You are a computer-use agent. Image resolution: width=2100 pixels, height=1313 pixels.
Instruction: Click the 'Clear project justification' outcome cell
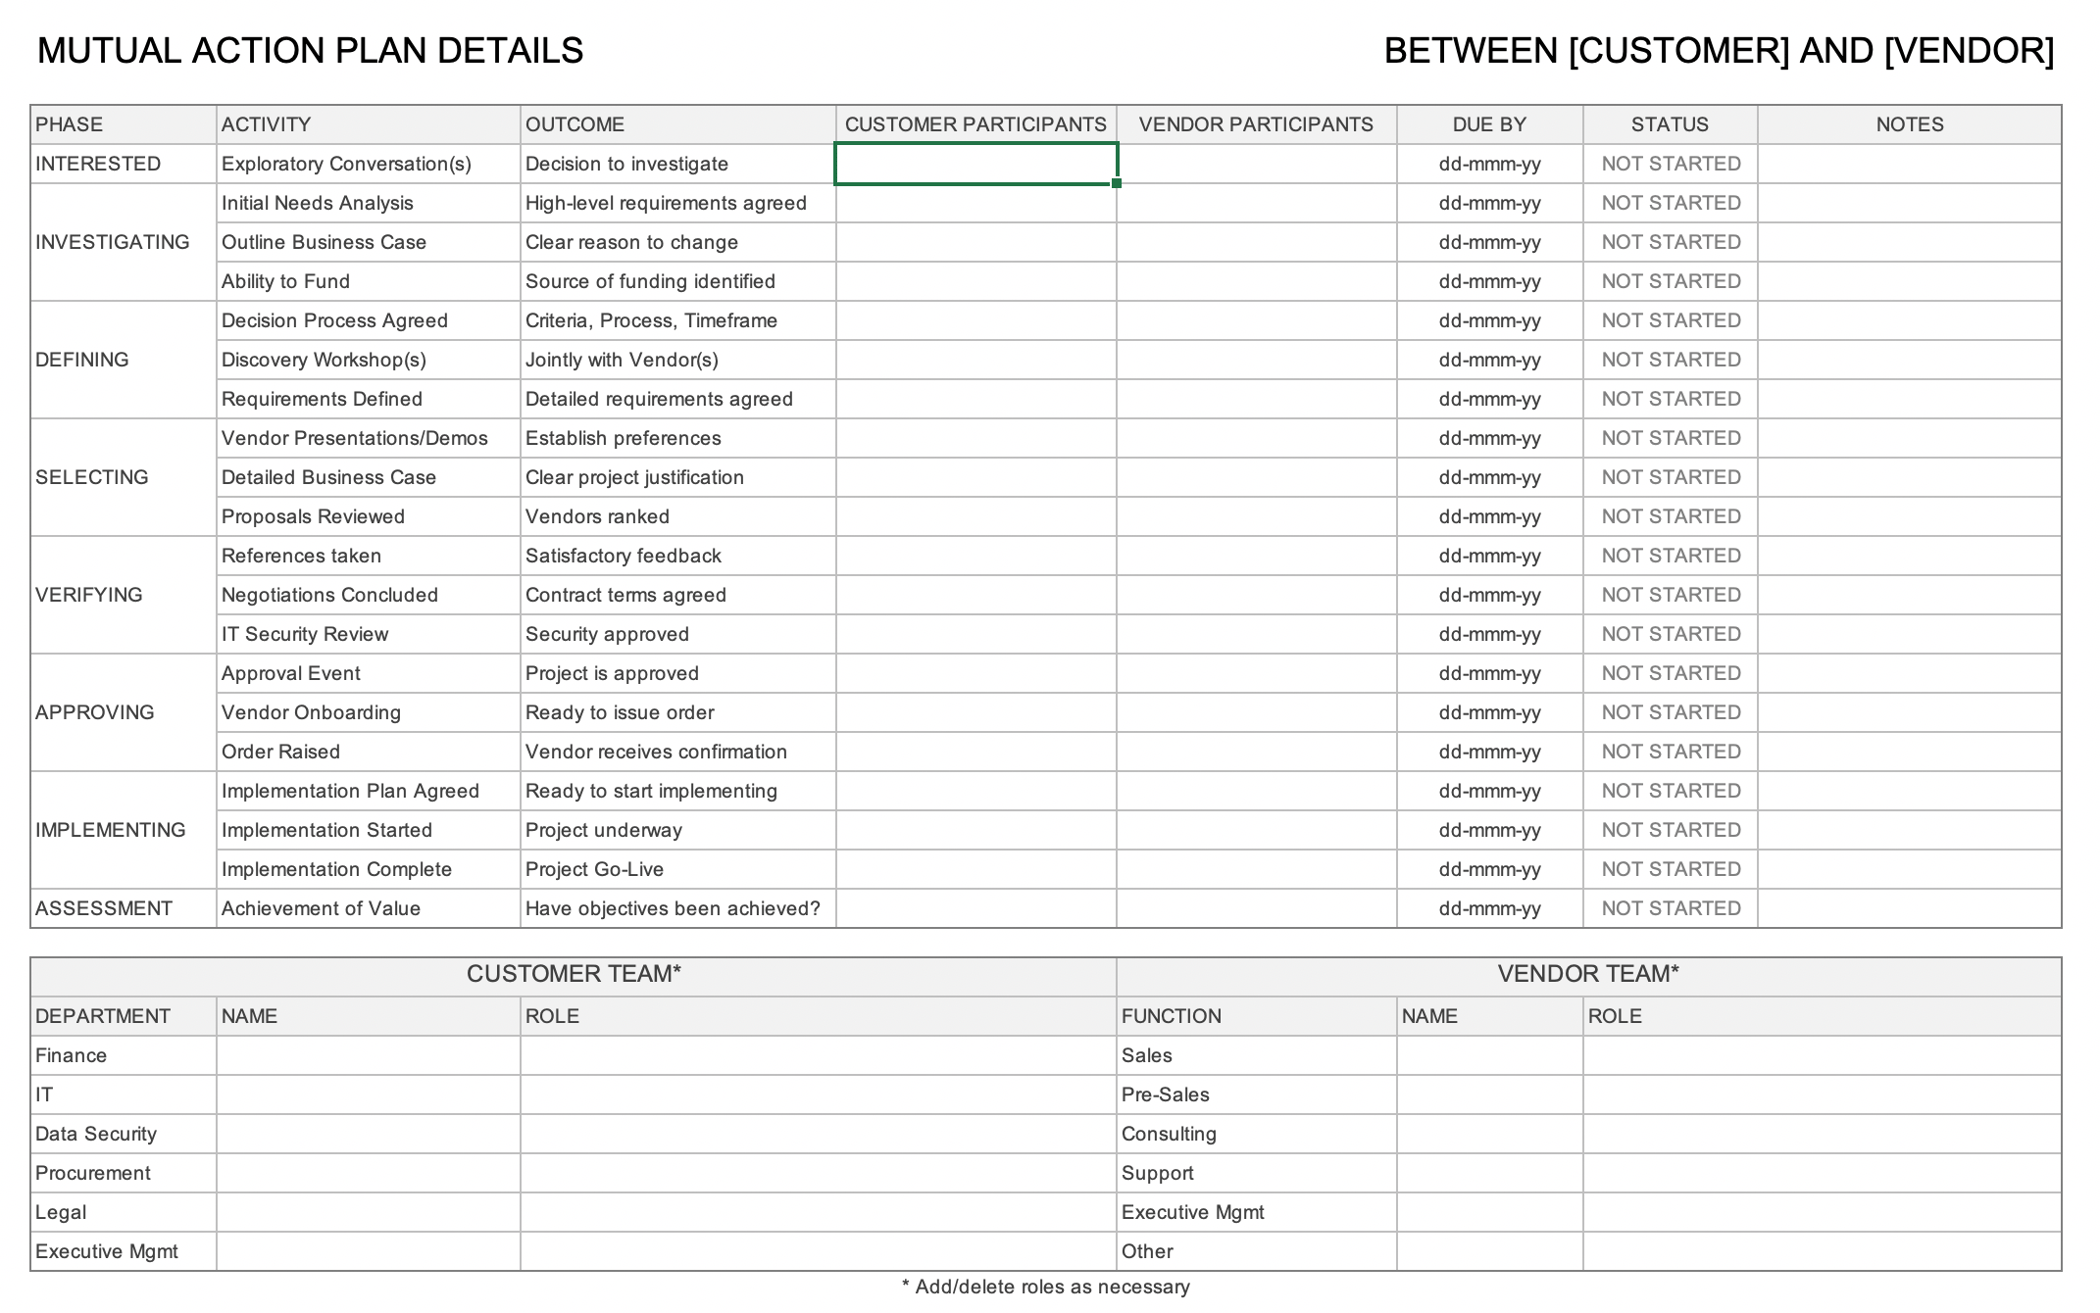[x=677, y=477]
